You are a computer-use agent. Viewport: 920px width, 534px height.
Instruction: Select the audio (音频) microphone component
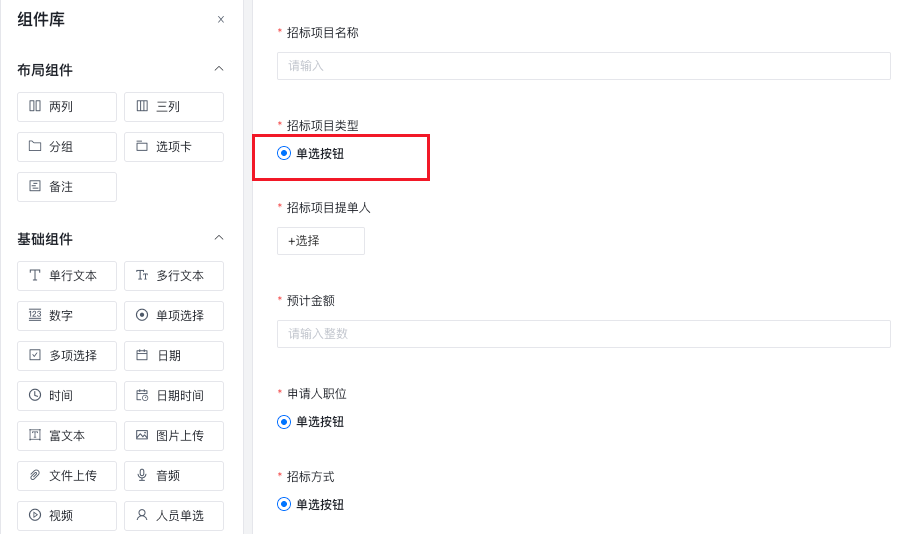173,476
